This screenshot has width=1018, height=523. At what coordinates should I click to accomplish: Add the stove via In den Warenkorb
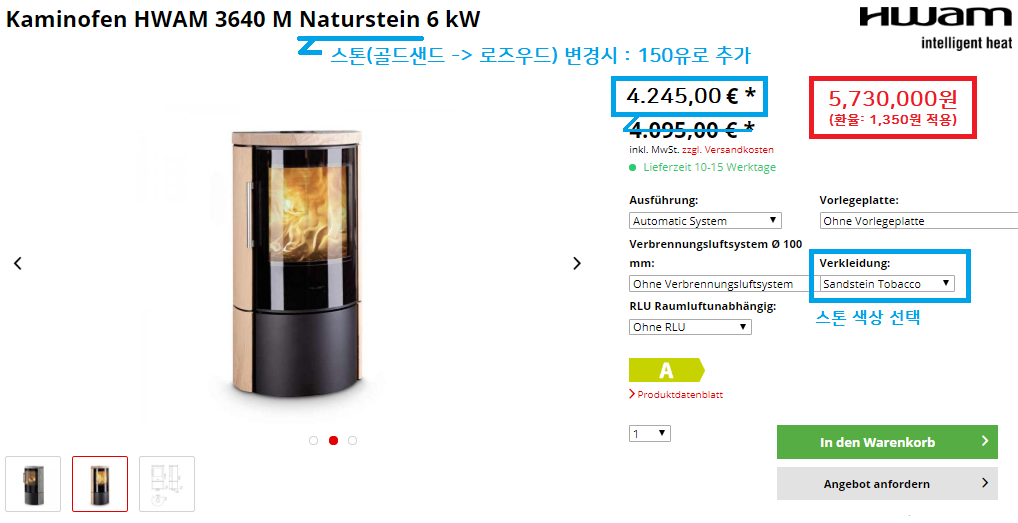[887, 443]
